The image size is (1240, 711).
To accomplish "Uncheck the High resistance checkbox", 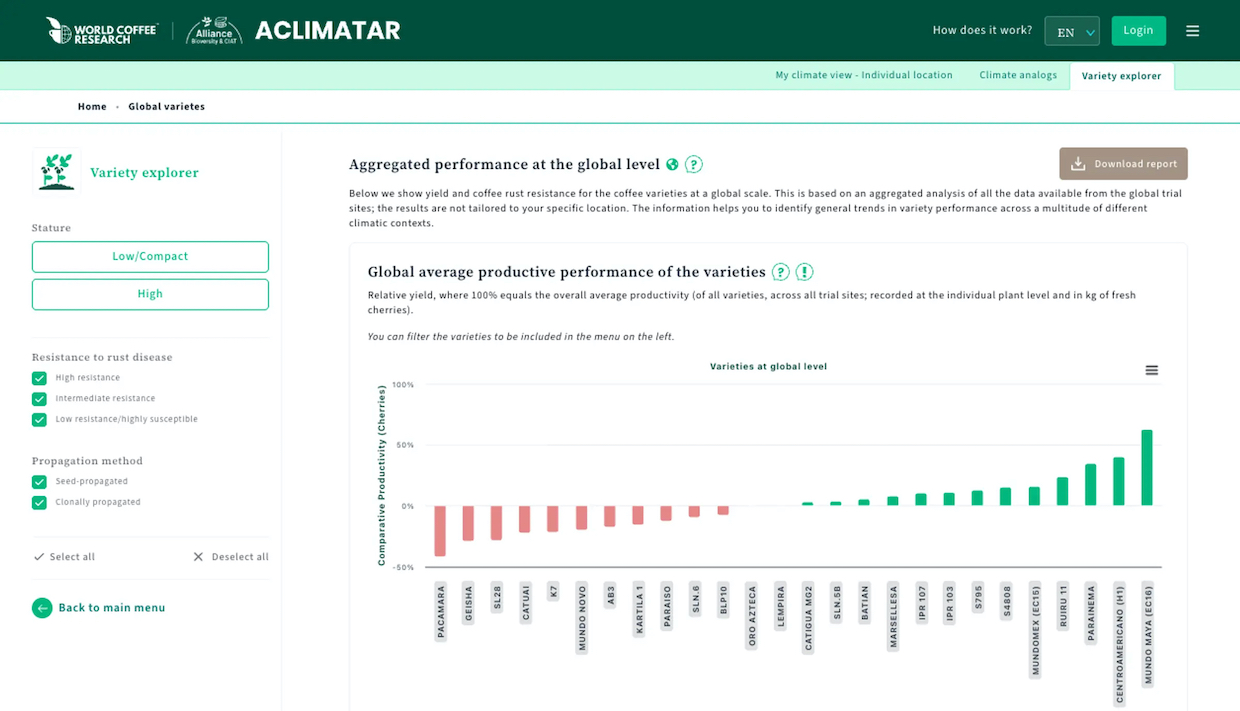I will [39, 378].
